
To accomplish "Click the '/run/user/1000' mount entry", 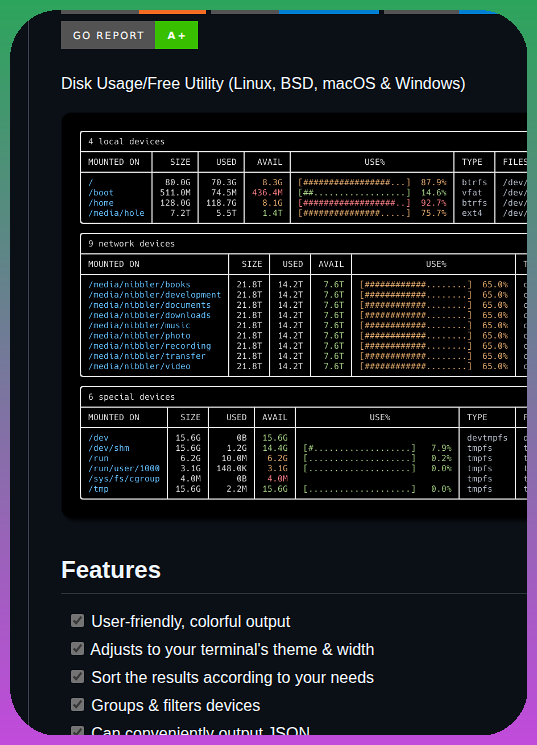I will [x=124, y=468].
